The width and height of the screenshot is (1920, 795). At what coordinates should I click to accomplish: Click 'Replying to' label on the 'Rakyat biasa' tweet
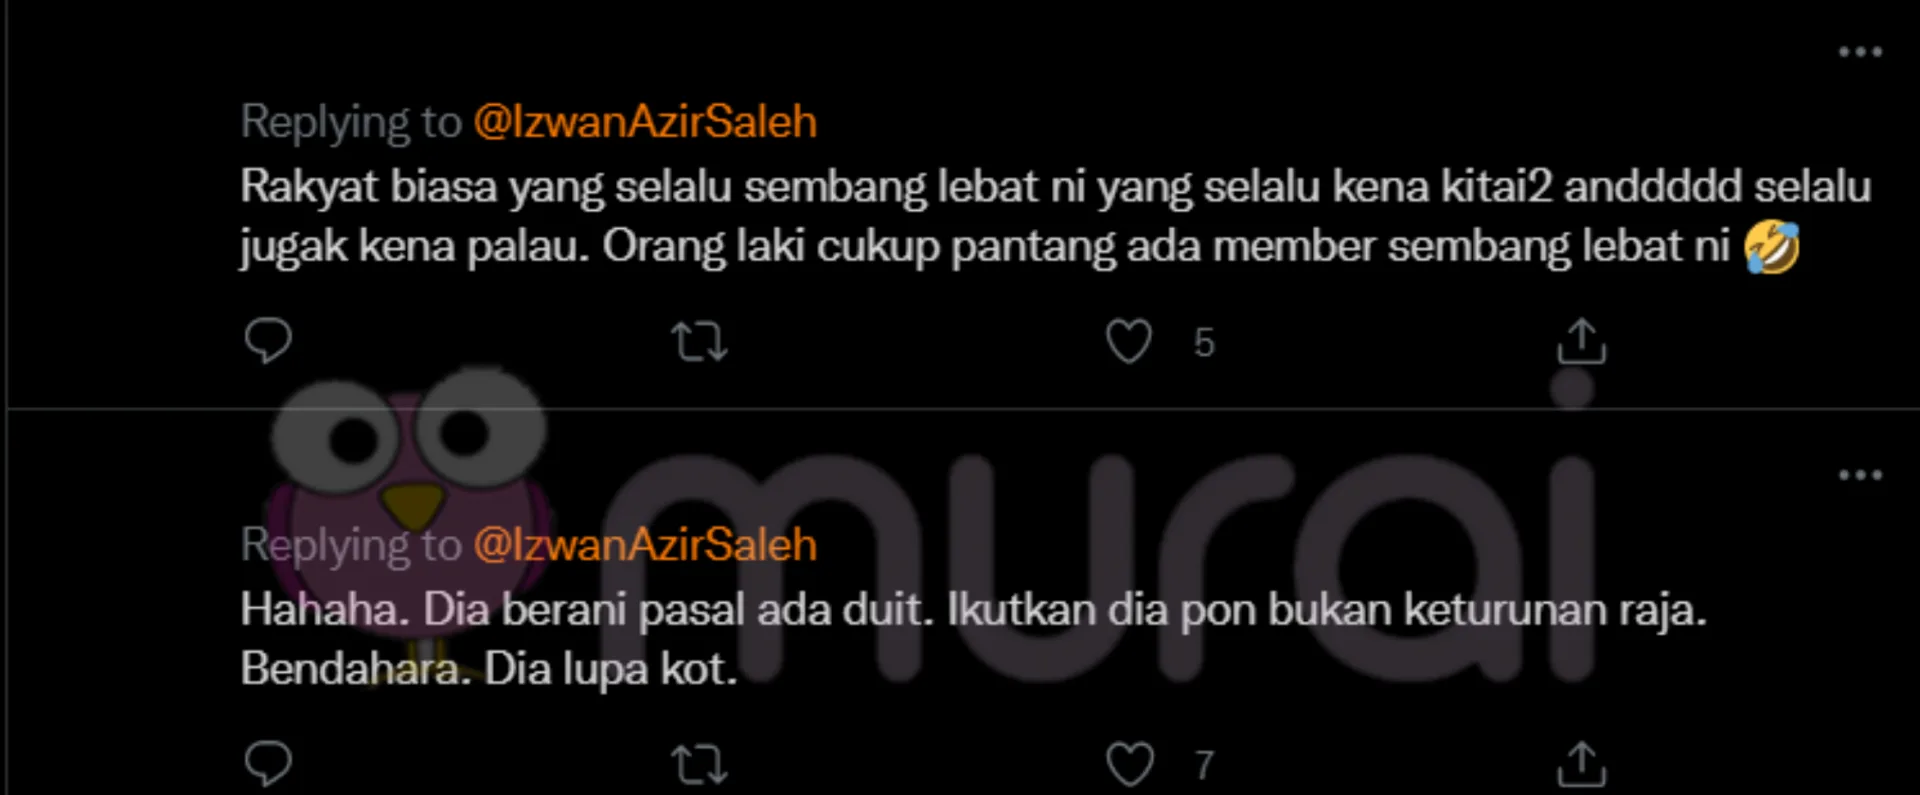pyautogui.click(x=351, y=122)
